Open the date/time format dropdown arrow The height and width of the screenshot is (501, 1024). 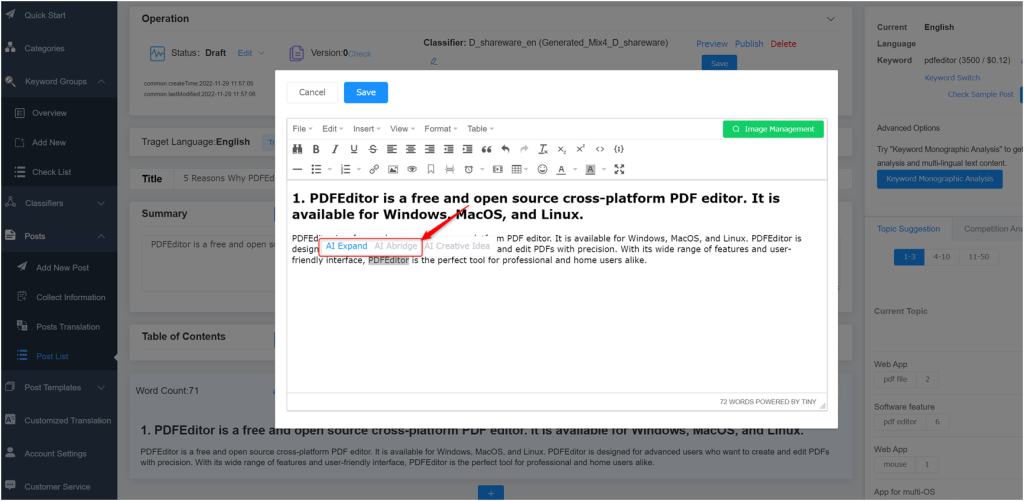point(482,169)
